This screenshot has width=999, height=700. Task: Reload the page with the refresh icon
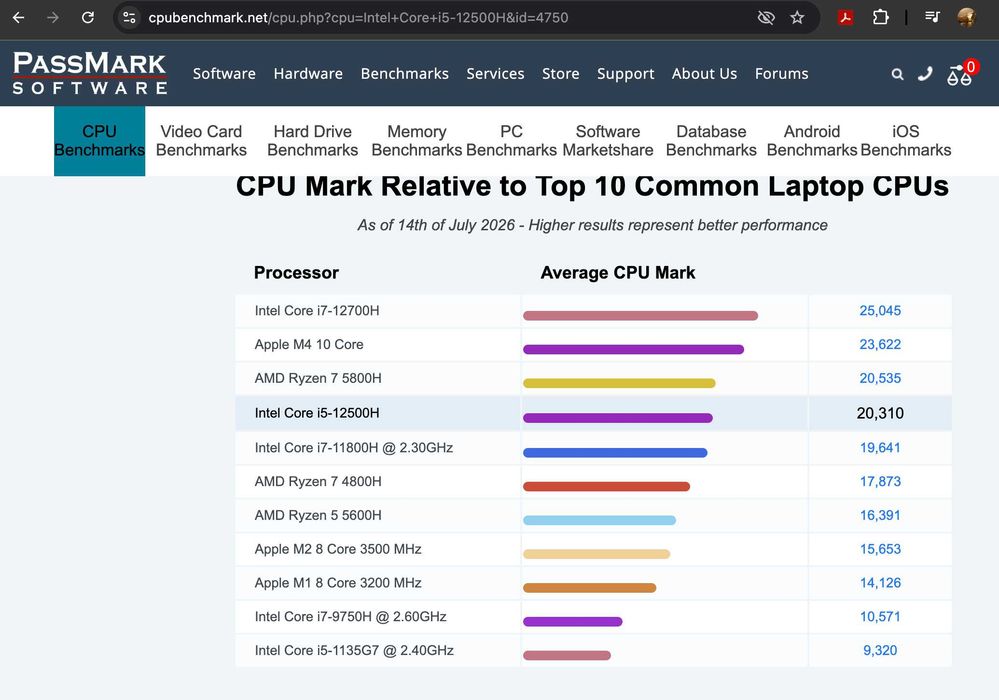[x=88, y=17]
